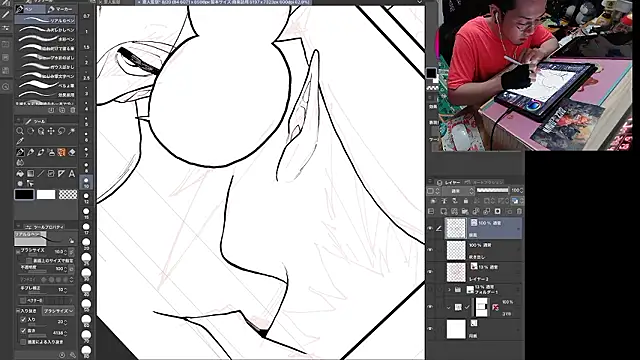This screenshot has width=640, height=360.
Task: Select the Fill bucket tool
Action: [x=20, y=173]
